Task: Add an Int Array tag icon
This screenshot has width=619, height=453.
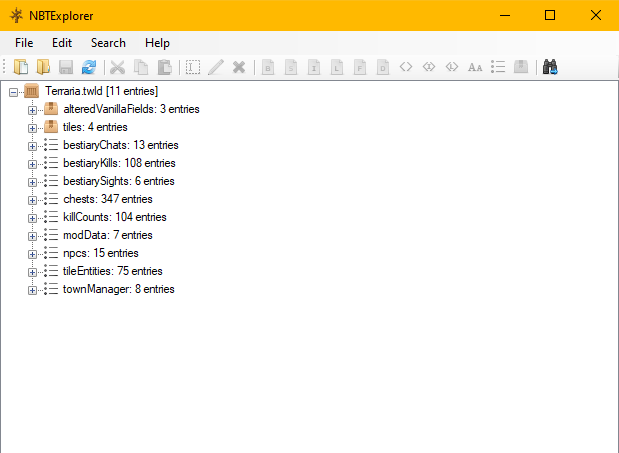Action: (x=429, y=67)
